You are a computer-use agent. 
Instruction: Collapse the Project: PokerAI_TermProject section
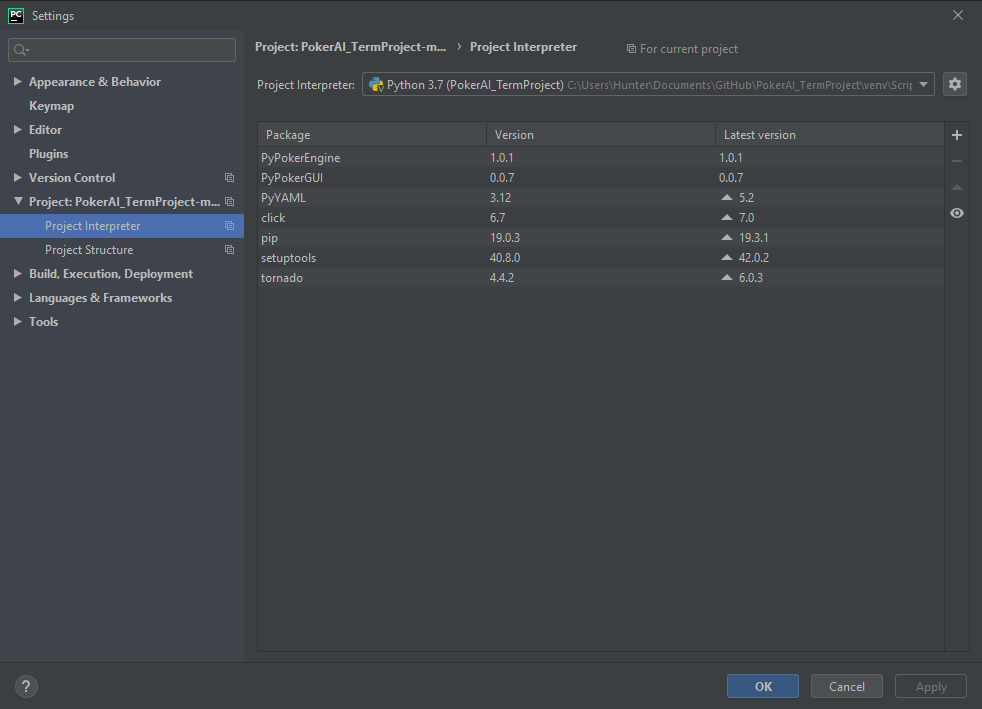[18, 202]
